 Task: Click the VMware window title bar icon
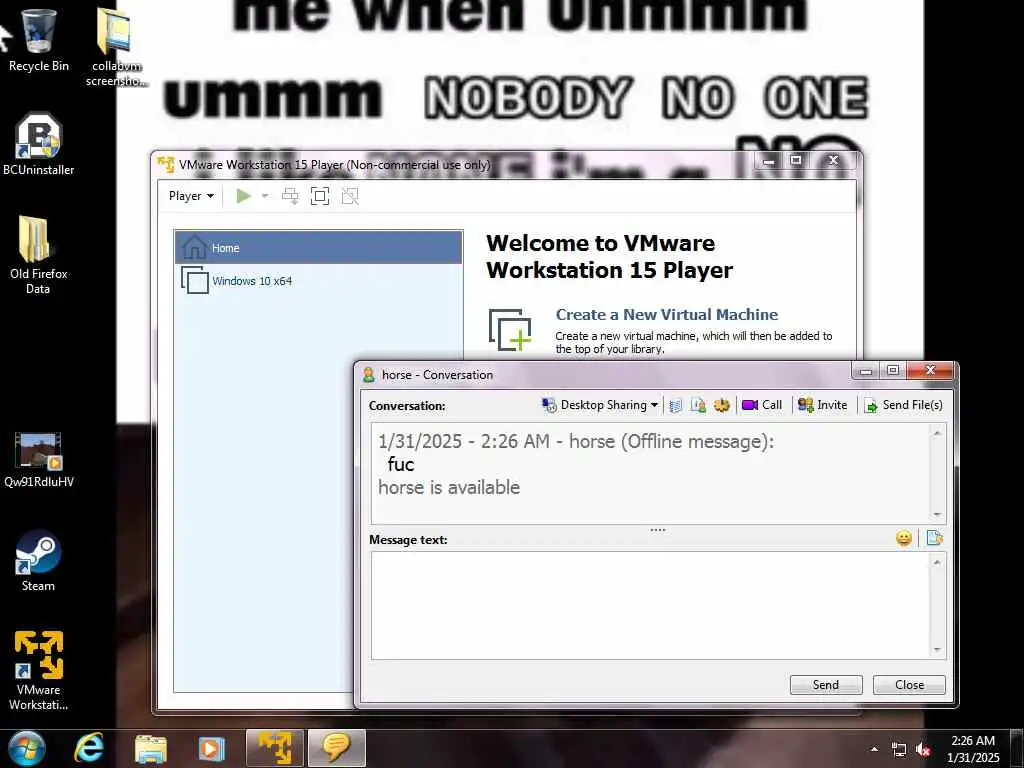pos(166,165)
